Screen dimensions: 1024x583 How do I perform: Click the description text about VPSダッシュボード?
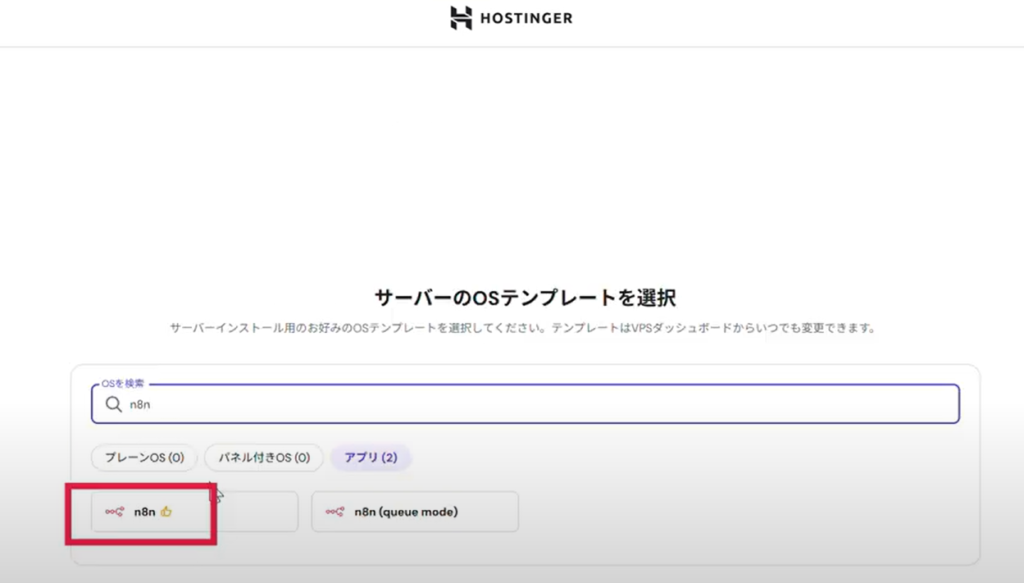coord(523,328)
